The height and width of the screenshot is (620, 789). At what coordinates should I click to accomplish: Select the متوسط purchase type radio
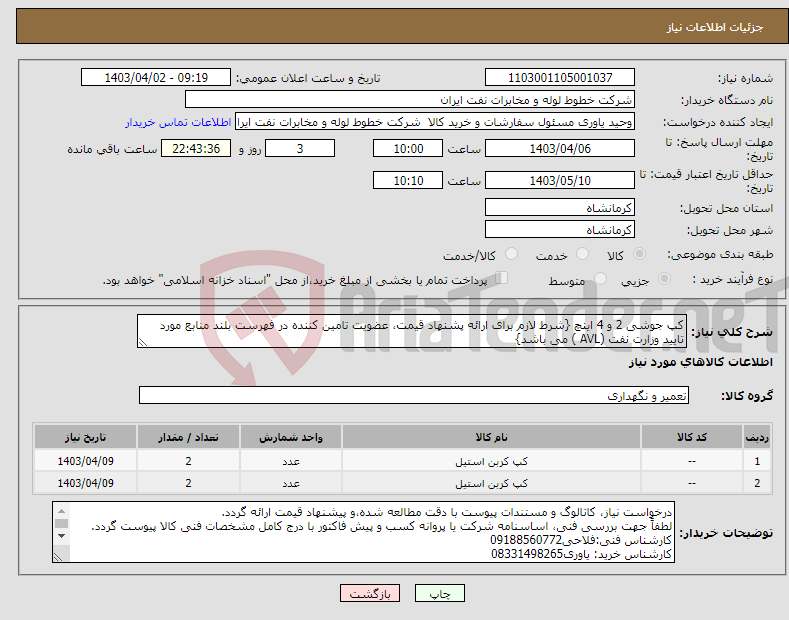coord(600,278)
